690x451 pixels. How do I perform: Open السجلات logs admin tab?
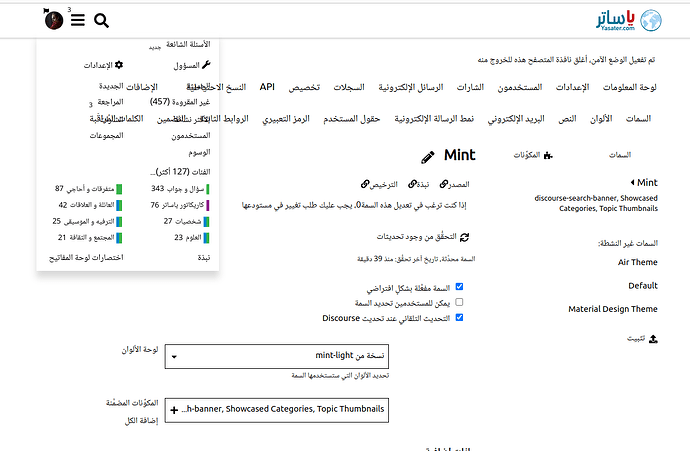[349, 87]
